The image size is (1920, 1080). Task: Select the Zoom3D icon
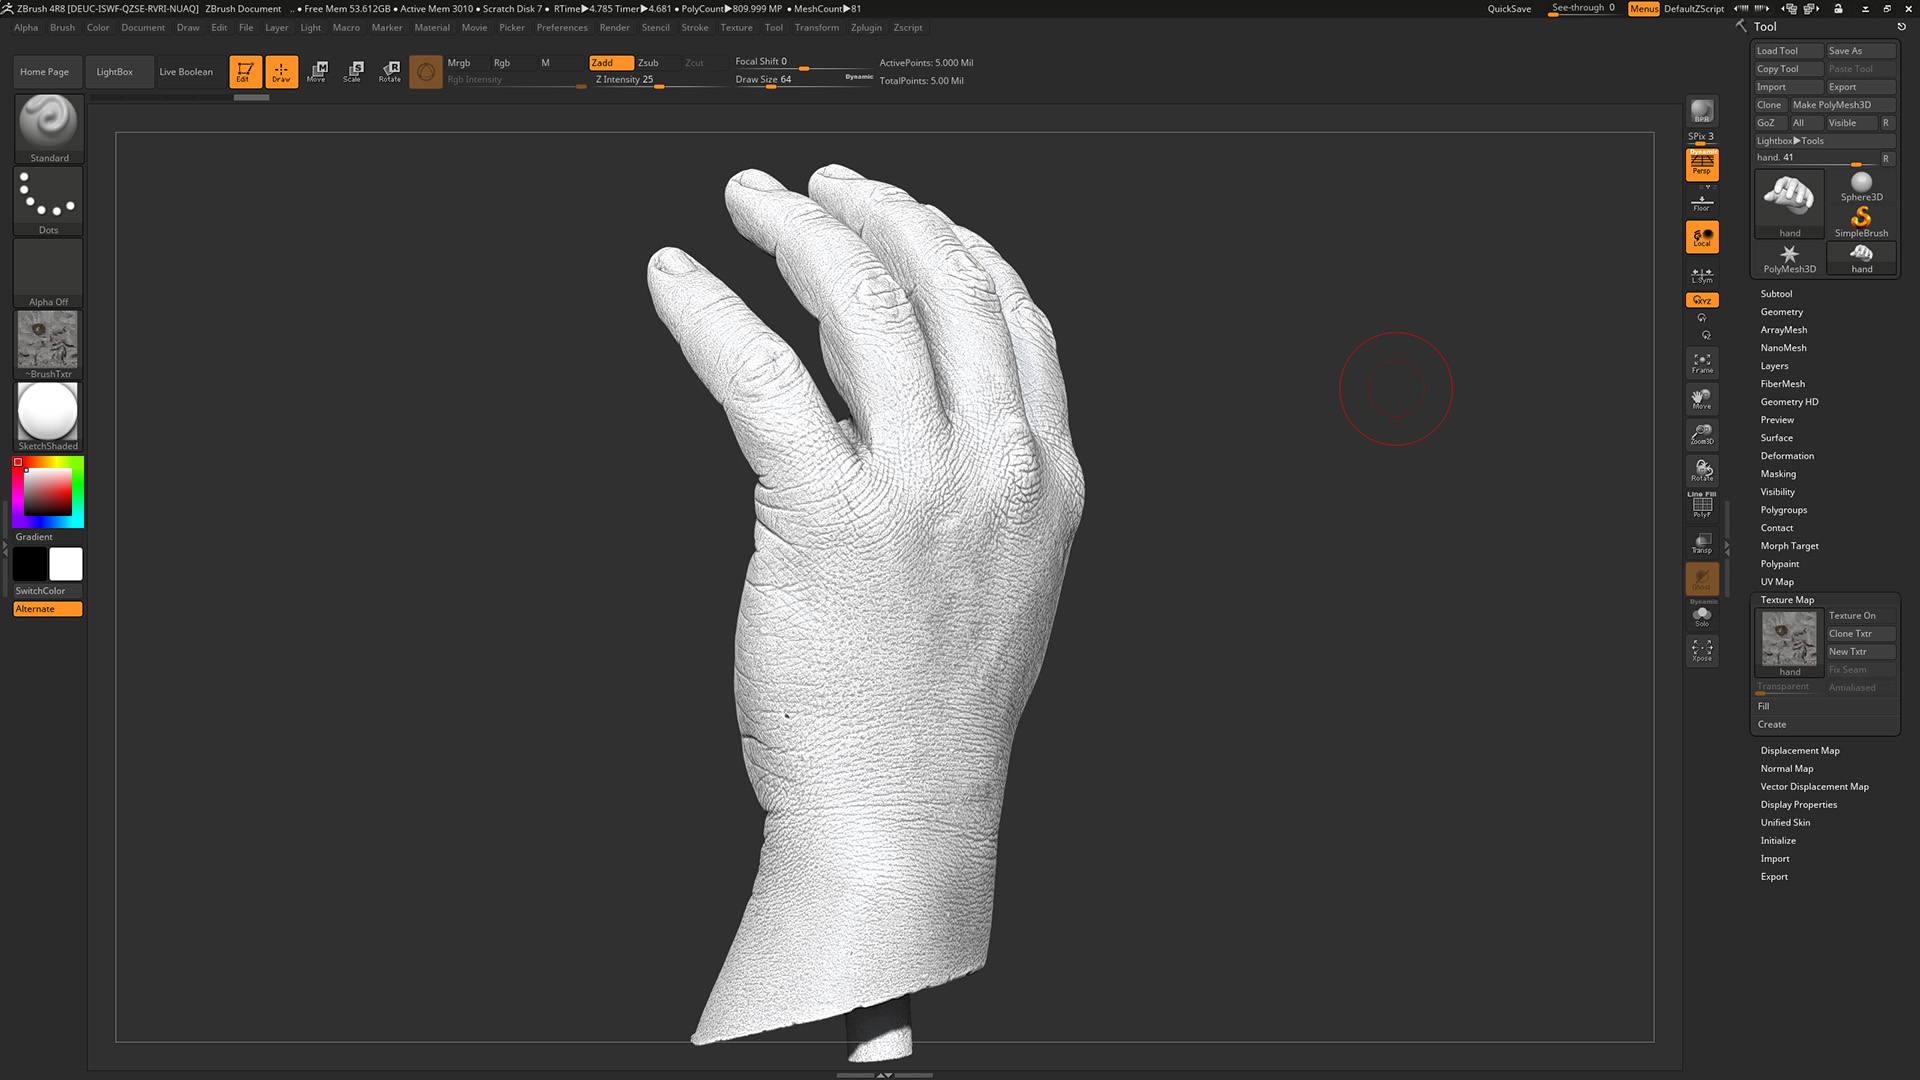pos(1702,434)
